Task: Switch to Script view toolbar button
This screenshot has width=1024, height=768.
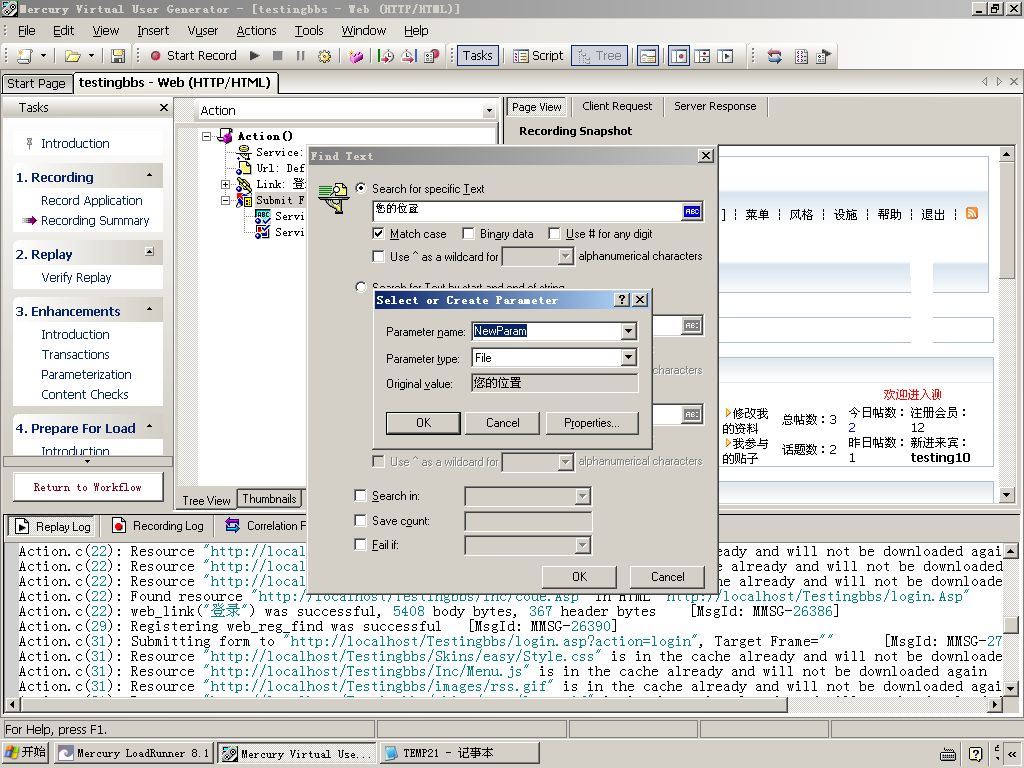Action: pos(538,56)
